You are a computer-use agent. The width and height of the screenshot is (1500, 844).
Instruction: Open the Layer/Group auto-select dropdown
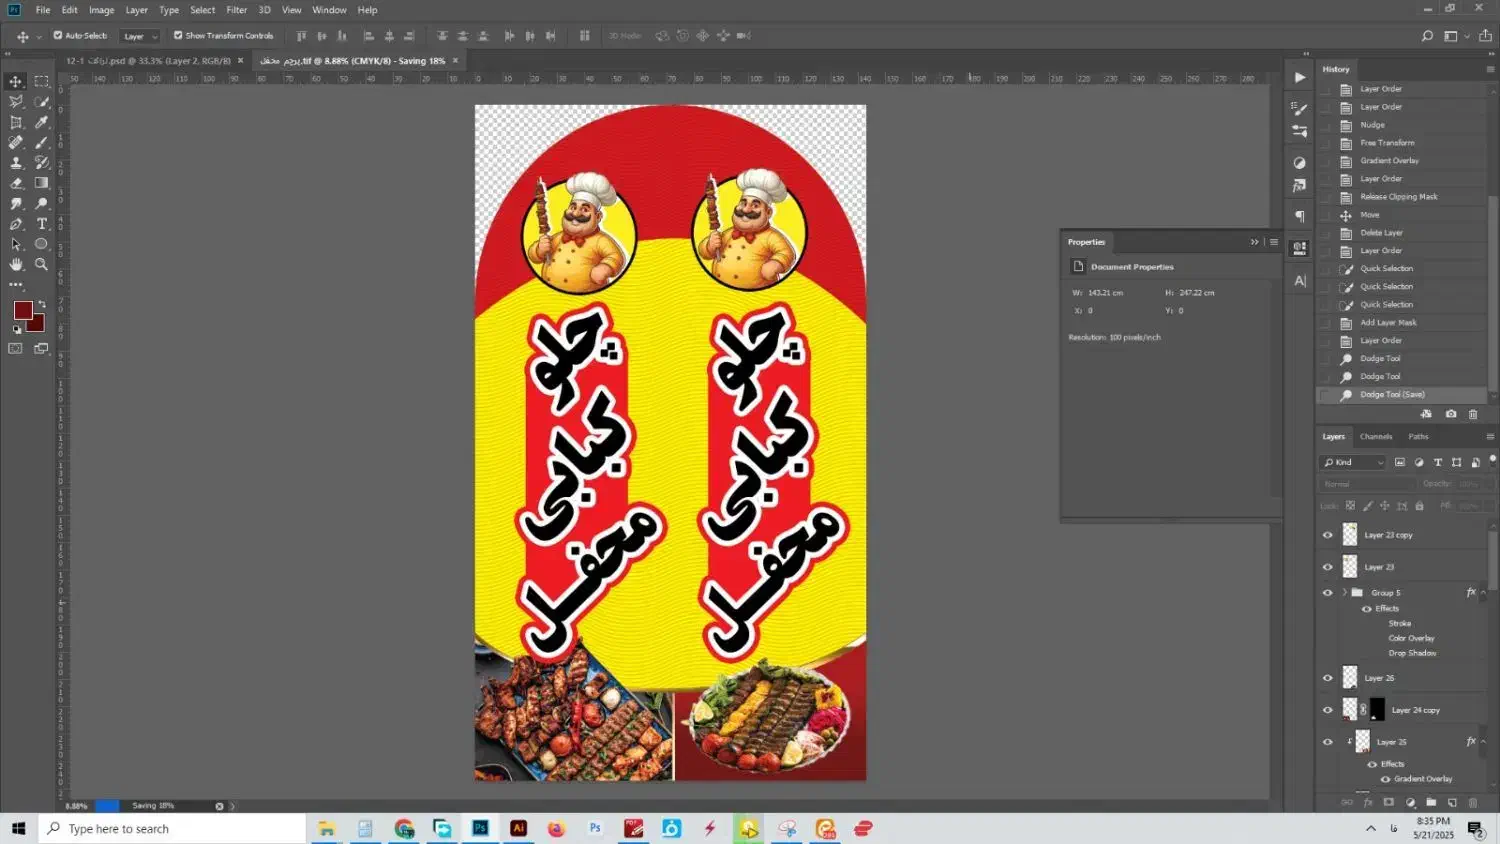tap(140, 36)
